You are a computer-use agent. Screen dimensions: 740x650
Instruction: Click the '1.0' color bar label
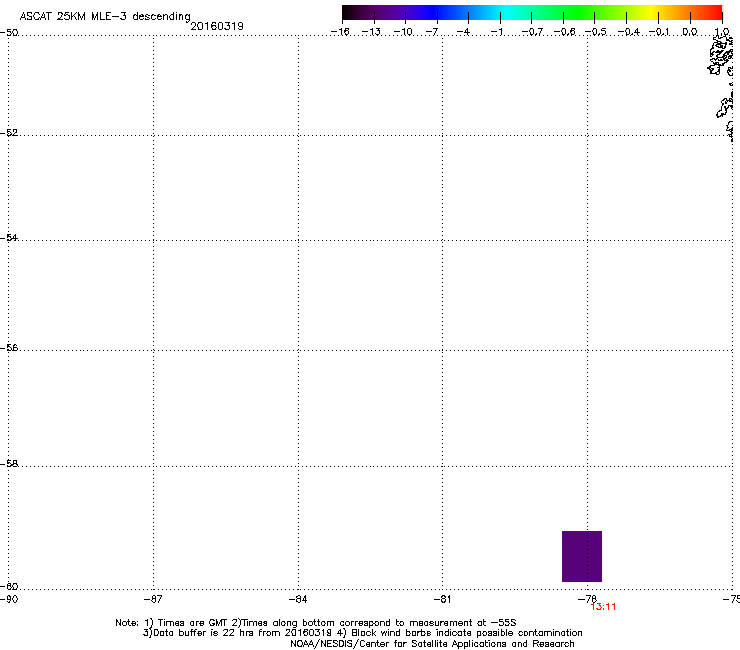[722, 32]
